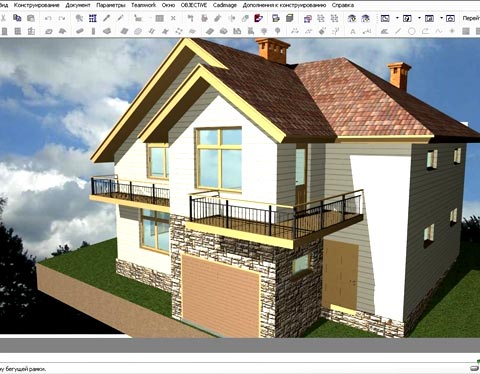Open the Документ menu
This screenshot has width=480, height=374.
coord(78,5)
